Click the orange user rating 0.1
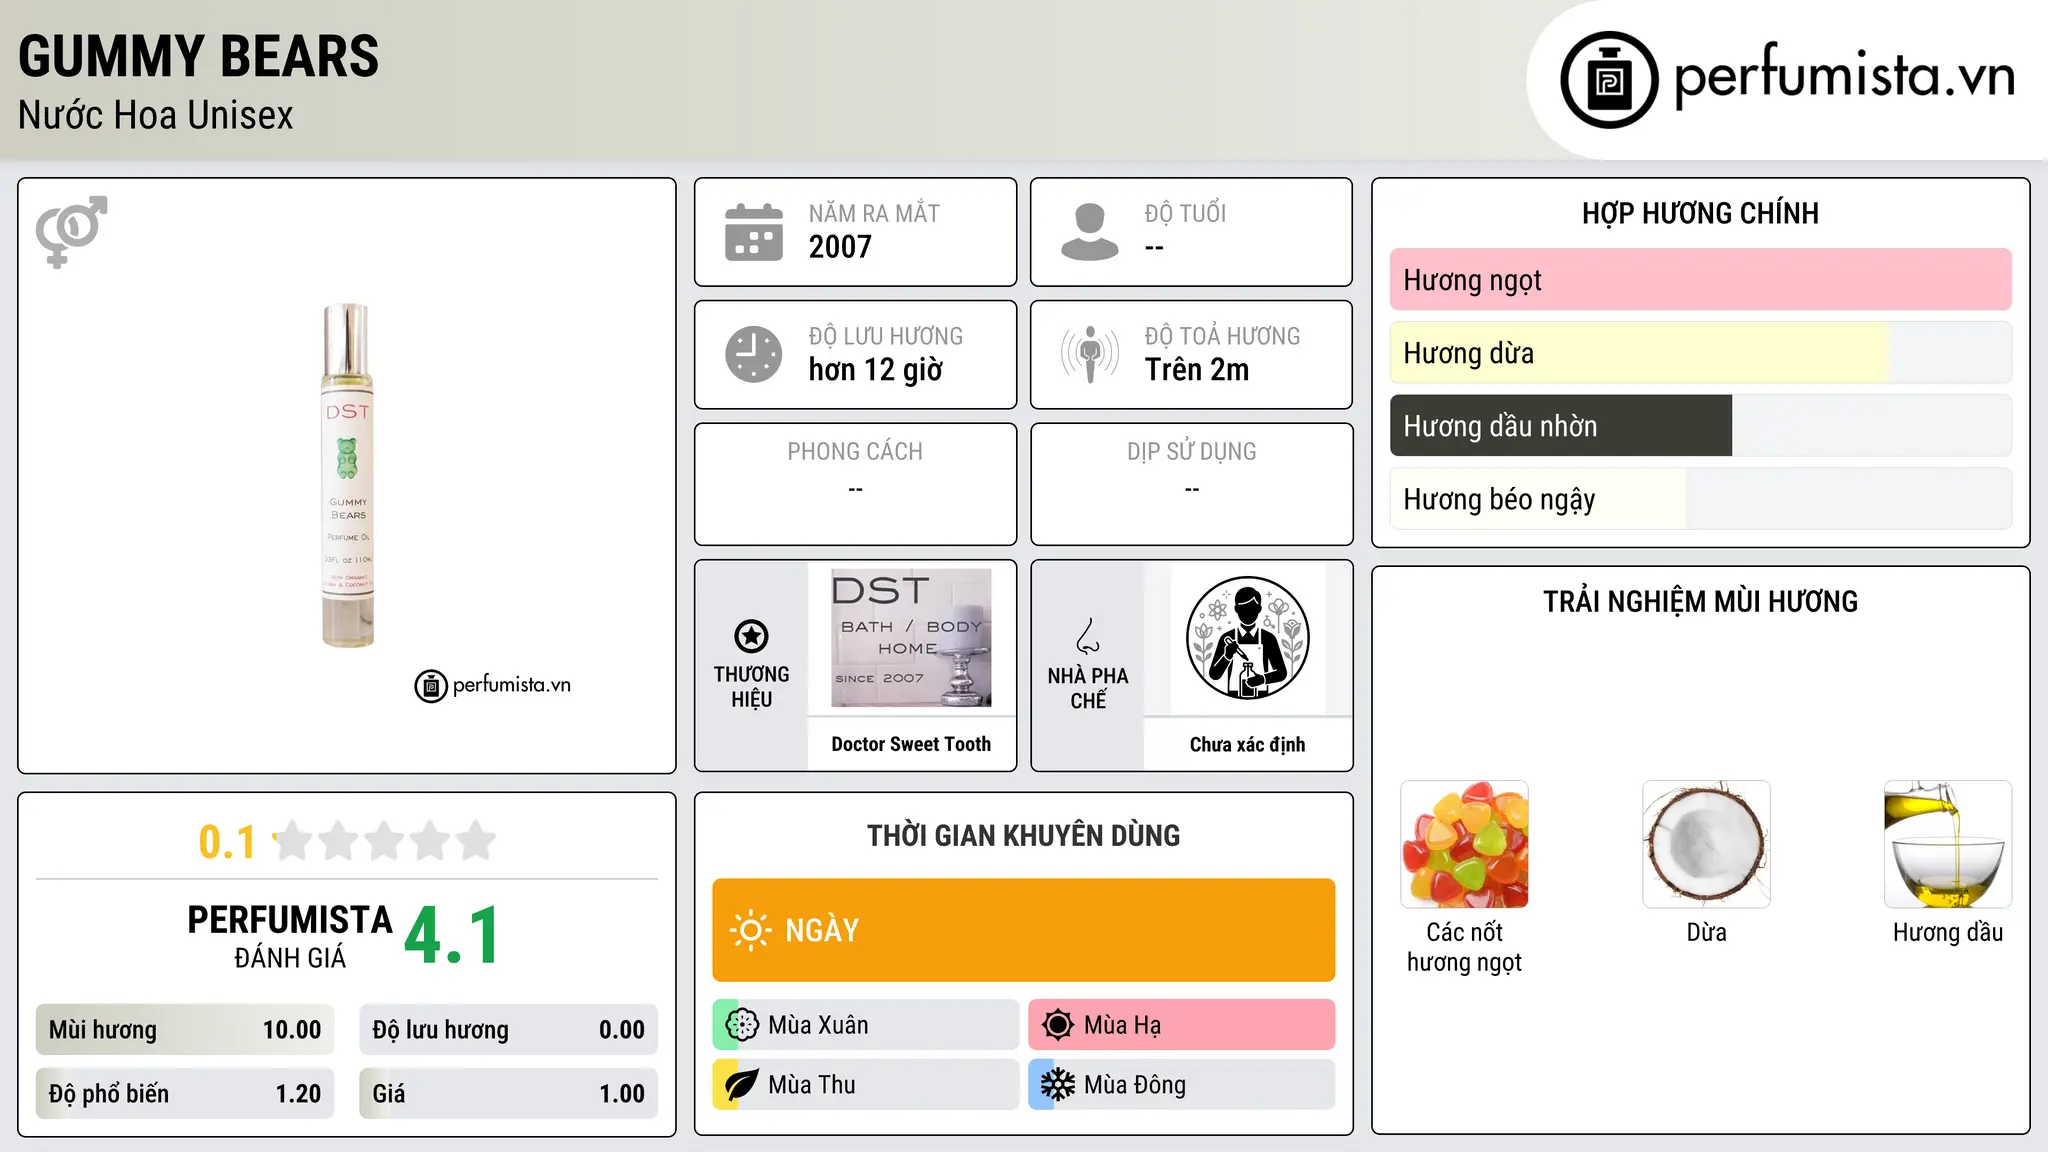 click(227, 842)
